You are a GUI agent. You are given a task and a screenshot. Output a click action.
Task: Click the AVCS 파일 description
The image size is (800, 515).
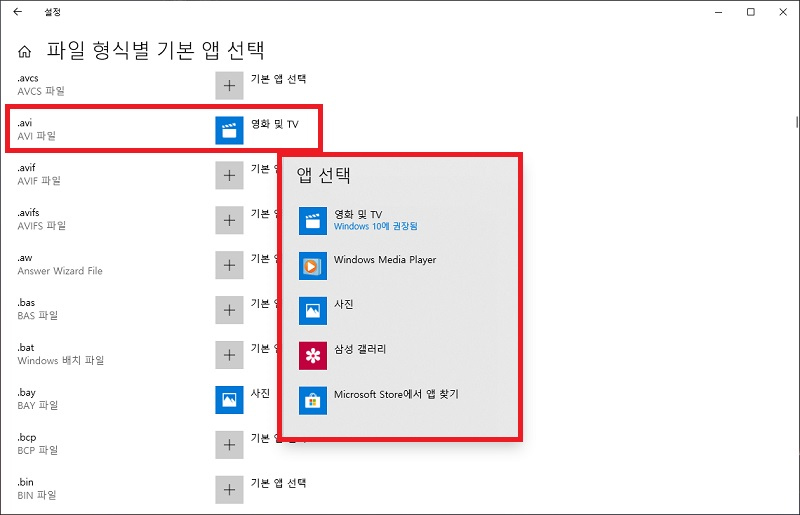(x=41, y=91)
